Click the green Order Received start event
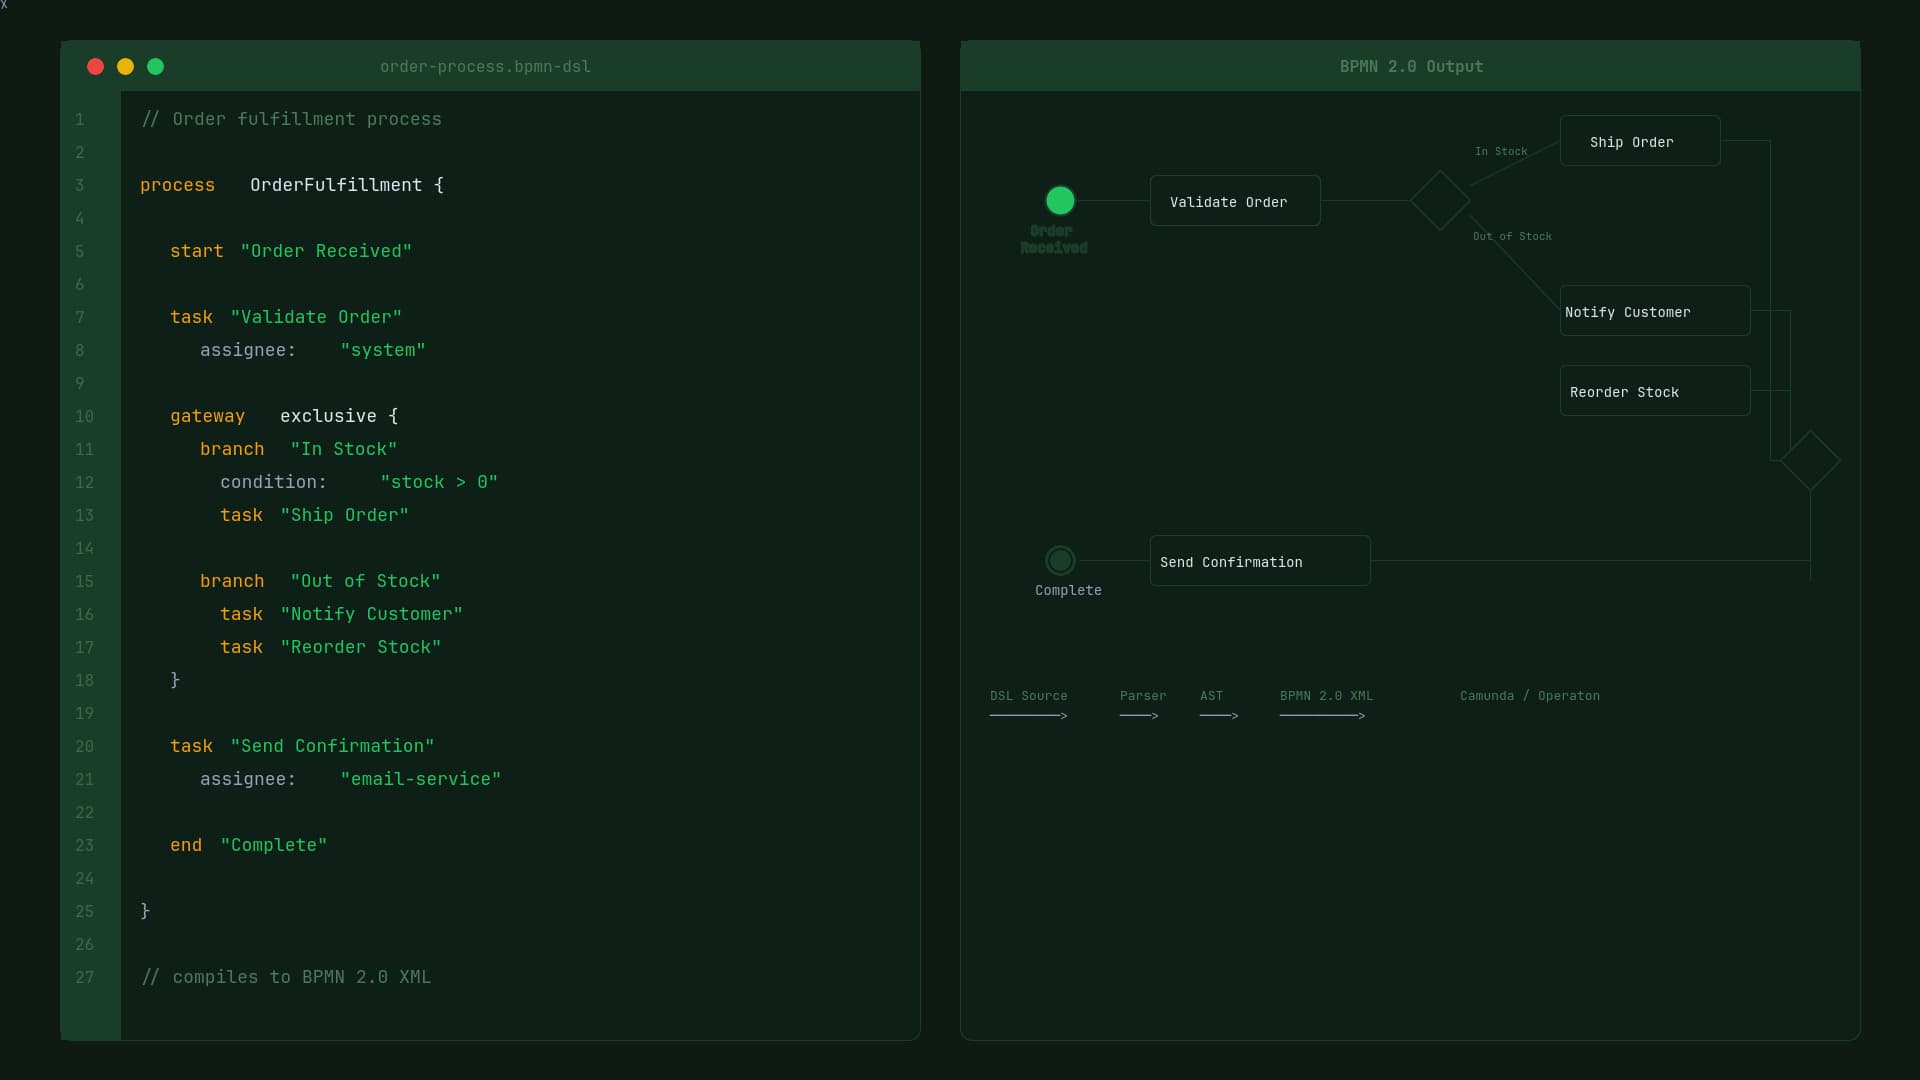1920x1080 pixels. pos(1060,201)
